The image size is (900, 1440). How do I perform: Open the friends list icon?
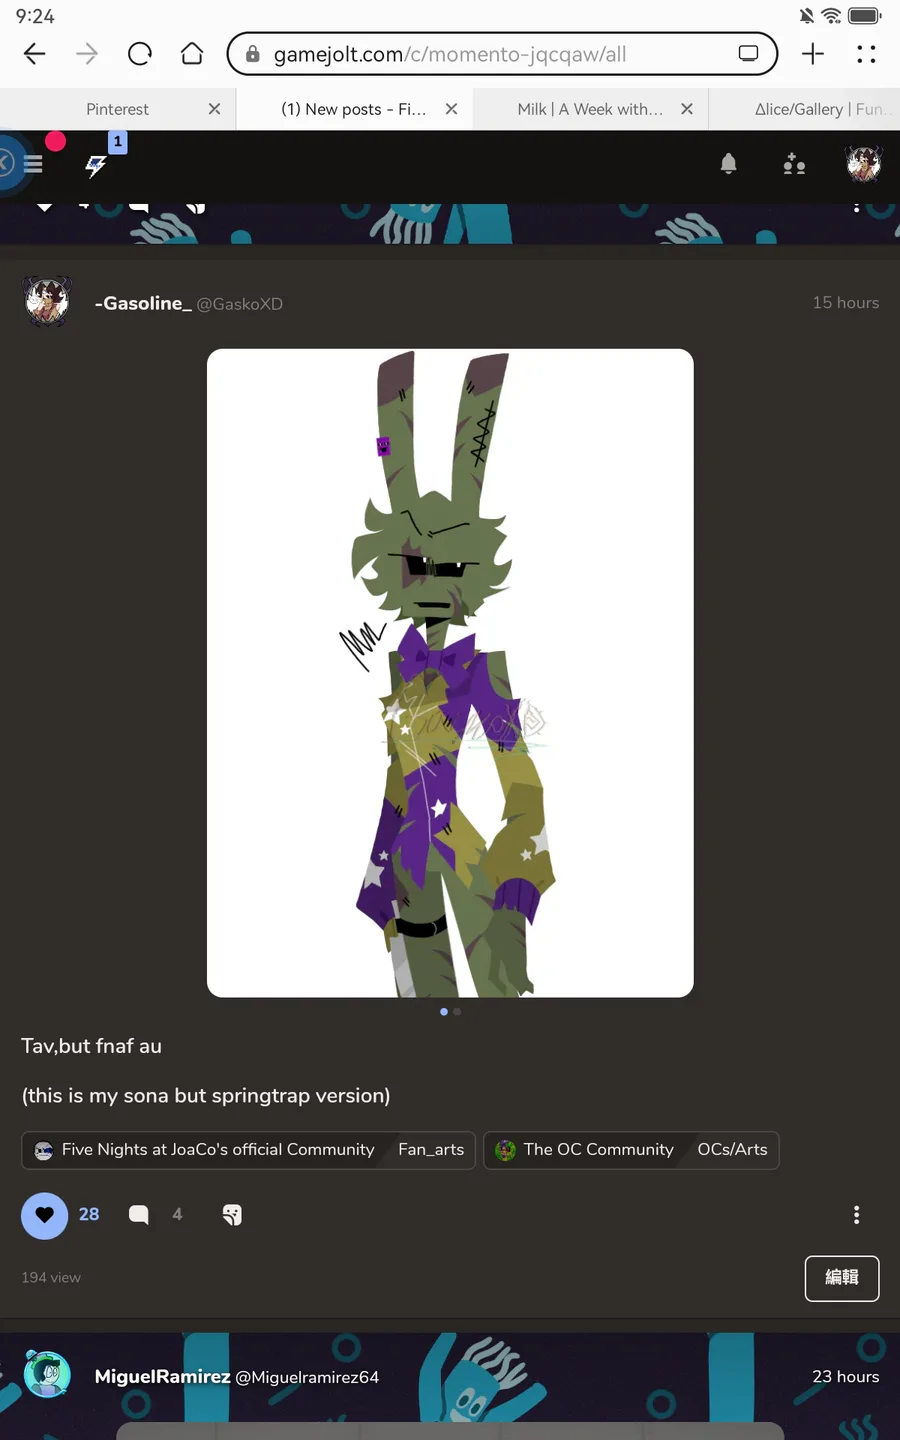click(x=794, y=164)
